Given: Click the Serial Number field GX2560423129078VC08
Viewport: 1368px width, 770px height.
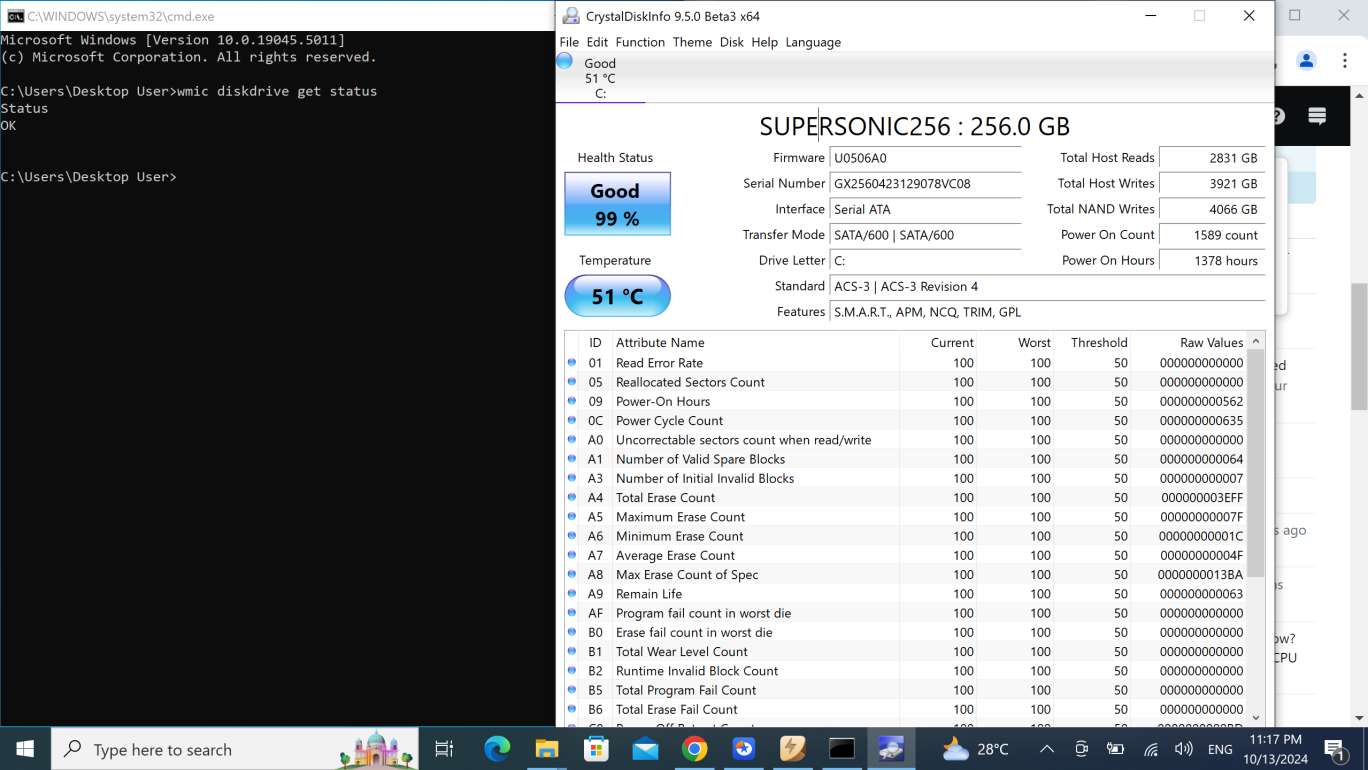Looking at the screenshot, I should click(925, 184).
